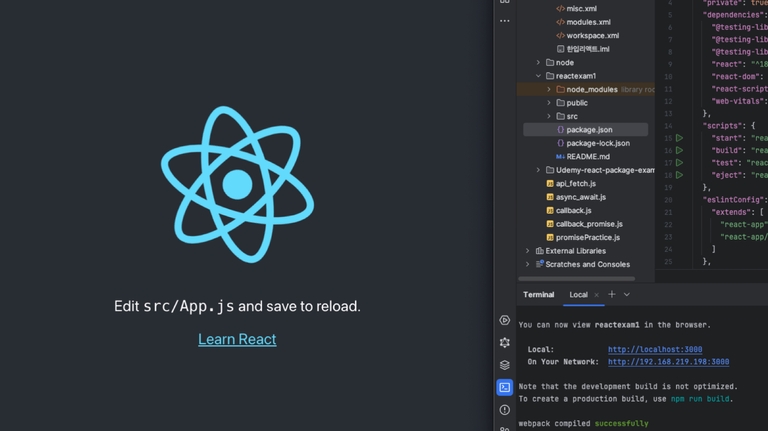768x431 pixels.
Task: Expand the External Libraries node
Action: click(x=528, y=251)
